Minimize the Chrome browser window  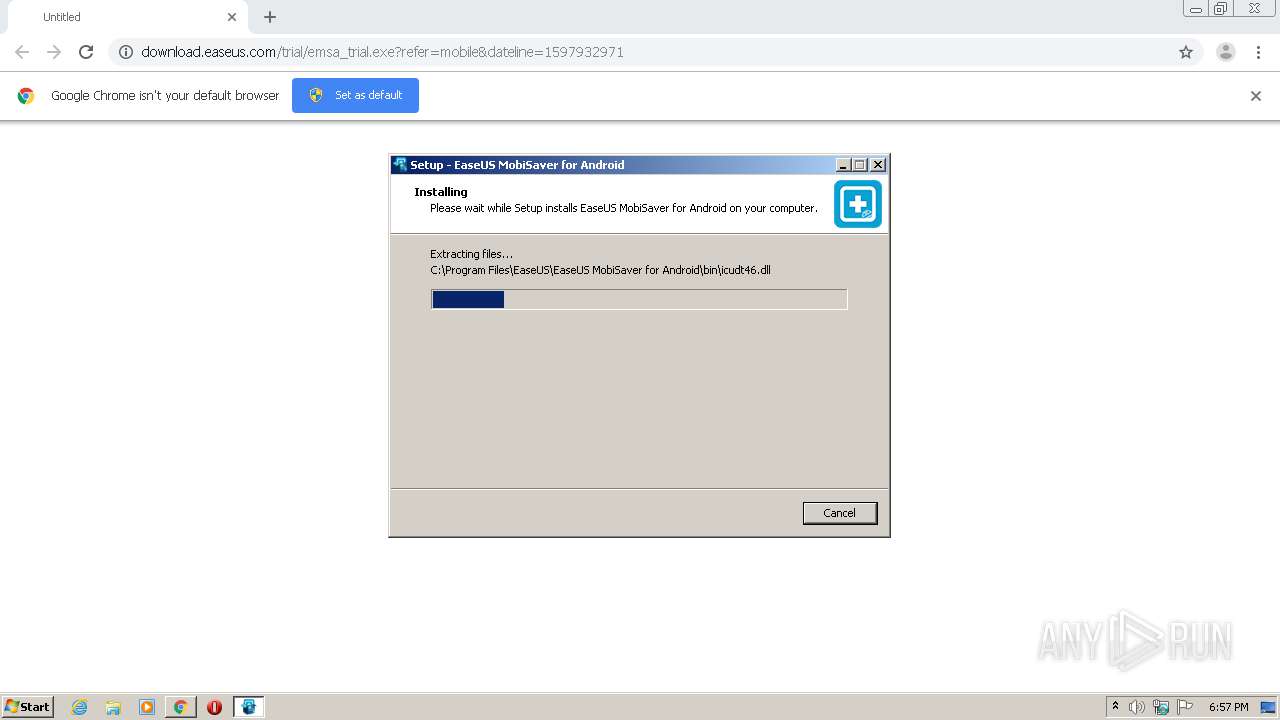coord(1195,9)
